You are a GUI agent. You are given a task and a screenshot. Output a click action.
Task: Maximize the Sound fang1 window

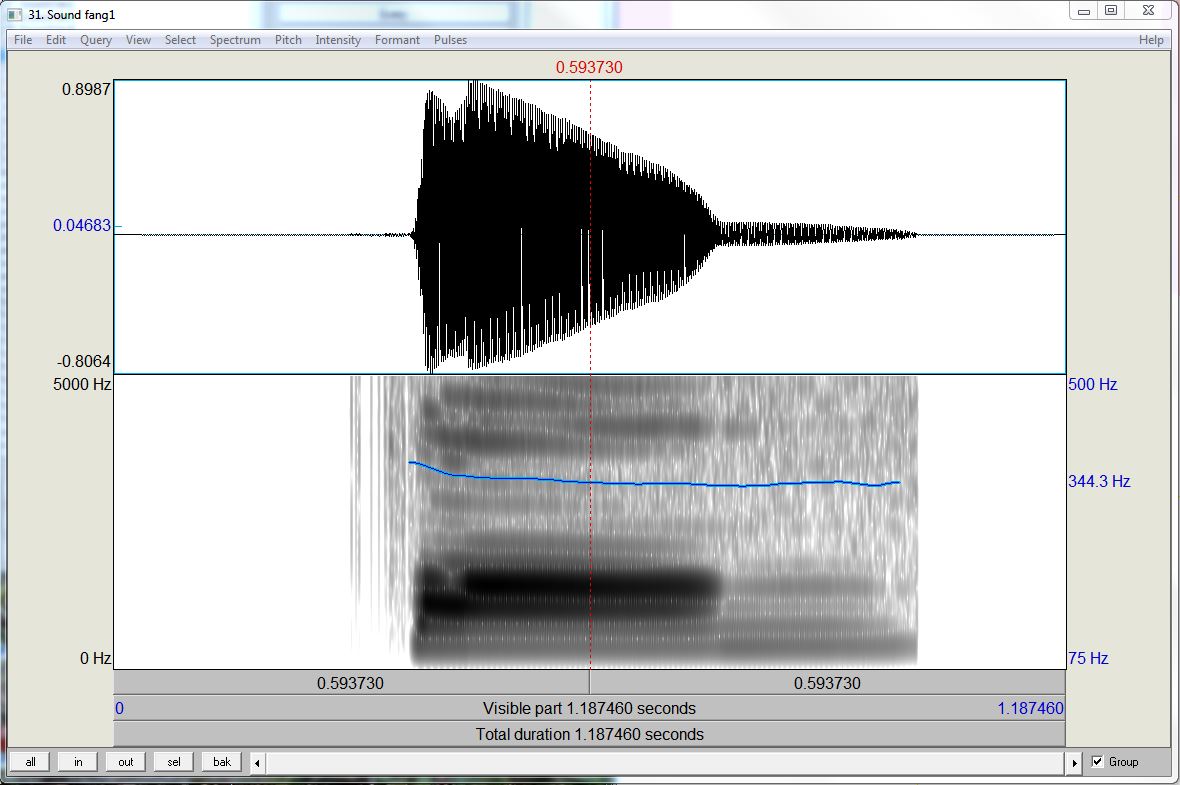pyautogui.click(x=1111, y=11)
